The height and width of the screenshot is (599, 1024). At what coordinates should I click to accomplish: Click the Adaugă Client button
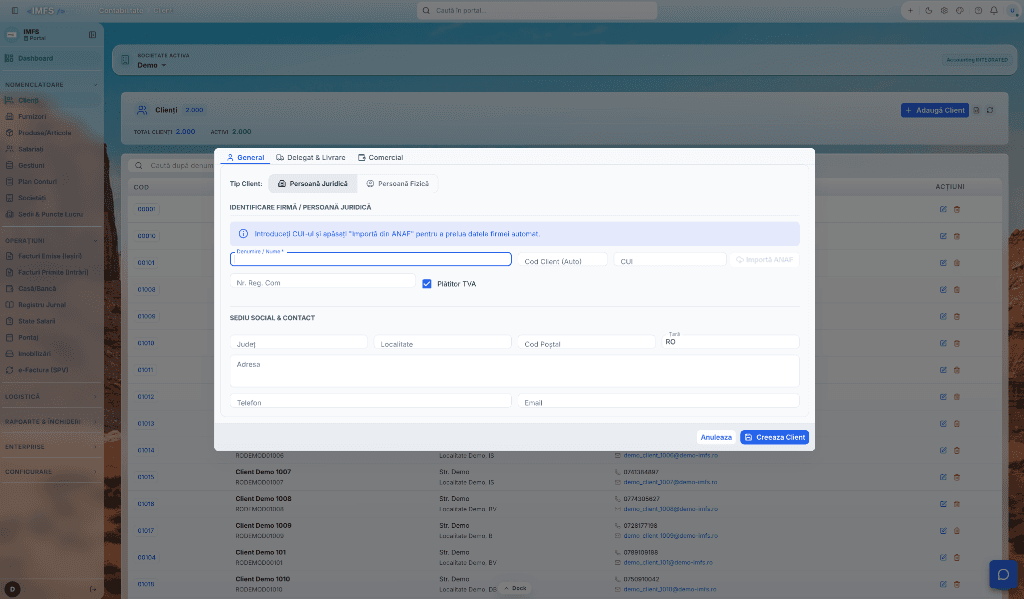coord(935,110)
